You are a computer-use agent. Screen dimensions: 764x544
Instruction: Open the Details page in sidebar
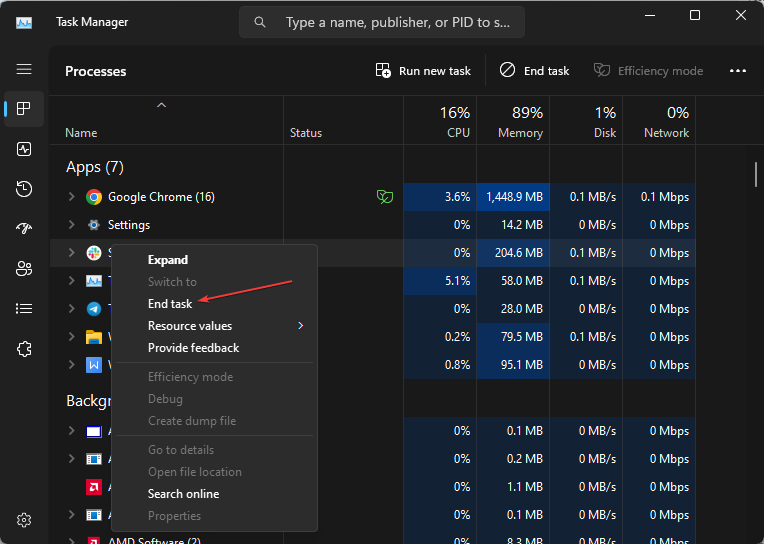click(24, 309)
